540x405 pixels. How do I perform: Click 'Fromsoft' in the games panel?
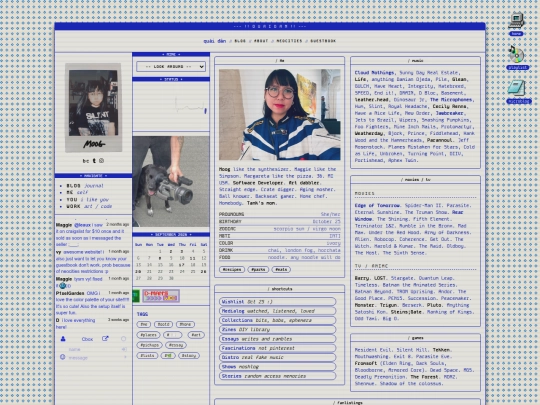point(366,363)
